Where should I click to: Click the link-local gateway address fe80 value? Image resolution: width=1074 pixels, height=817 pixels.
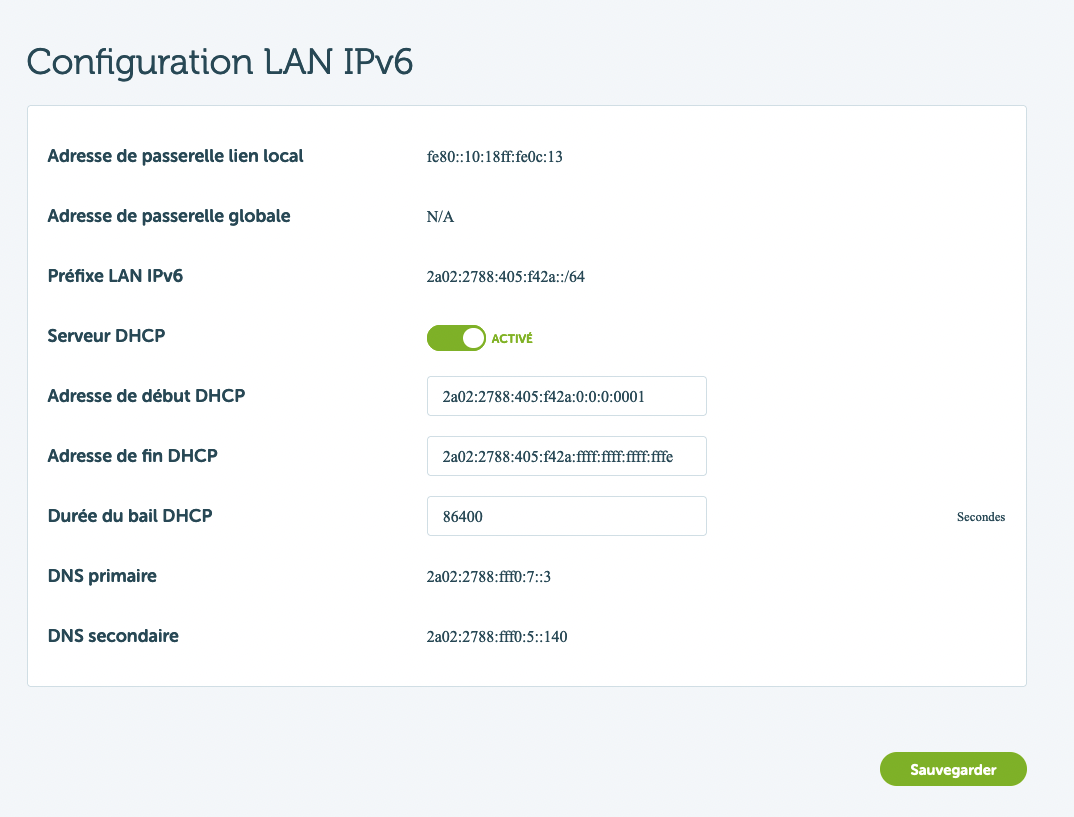click(495, 157)
